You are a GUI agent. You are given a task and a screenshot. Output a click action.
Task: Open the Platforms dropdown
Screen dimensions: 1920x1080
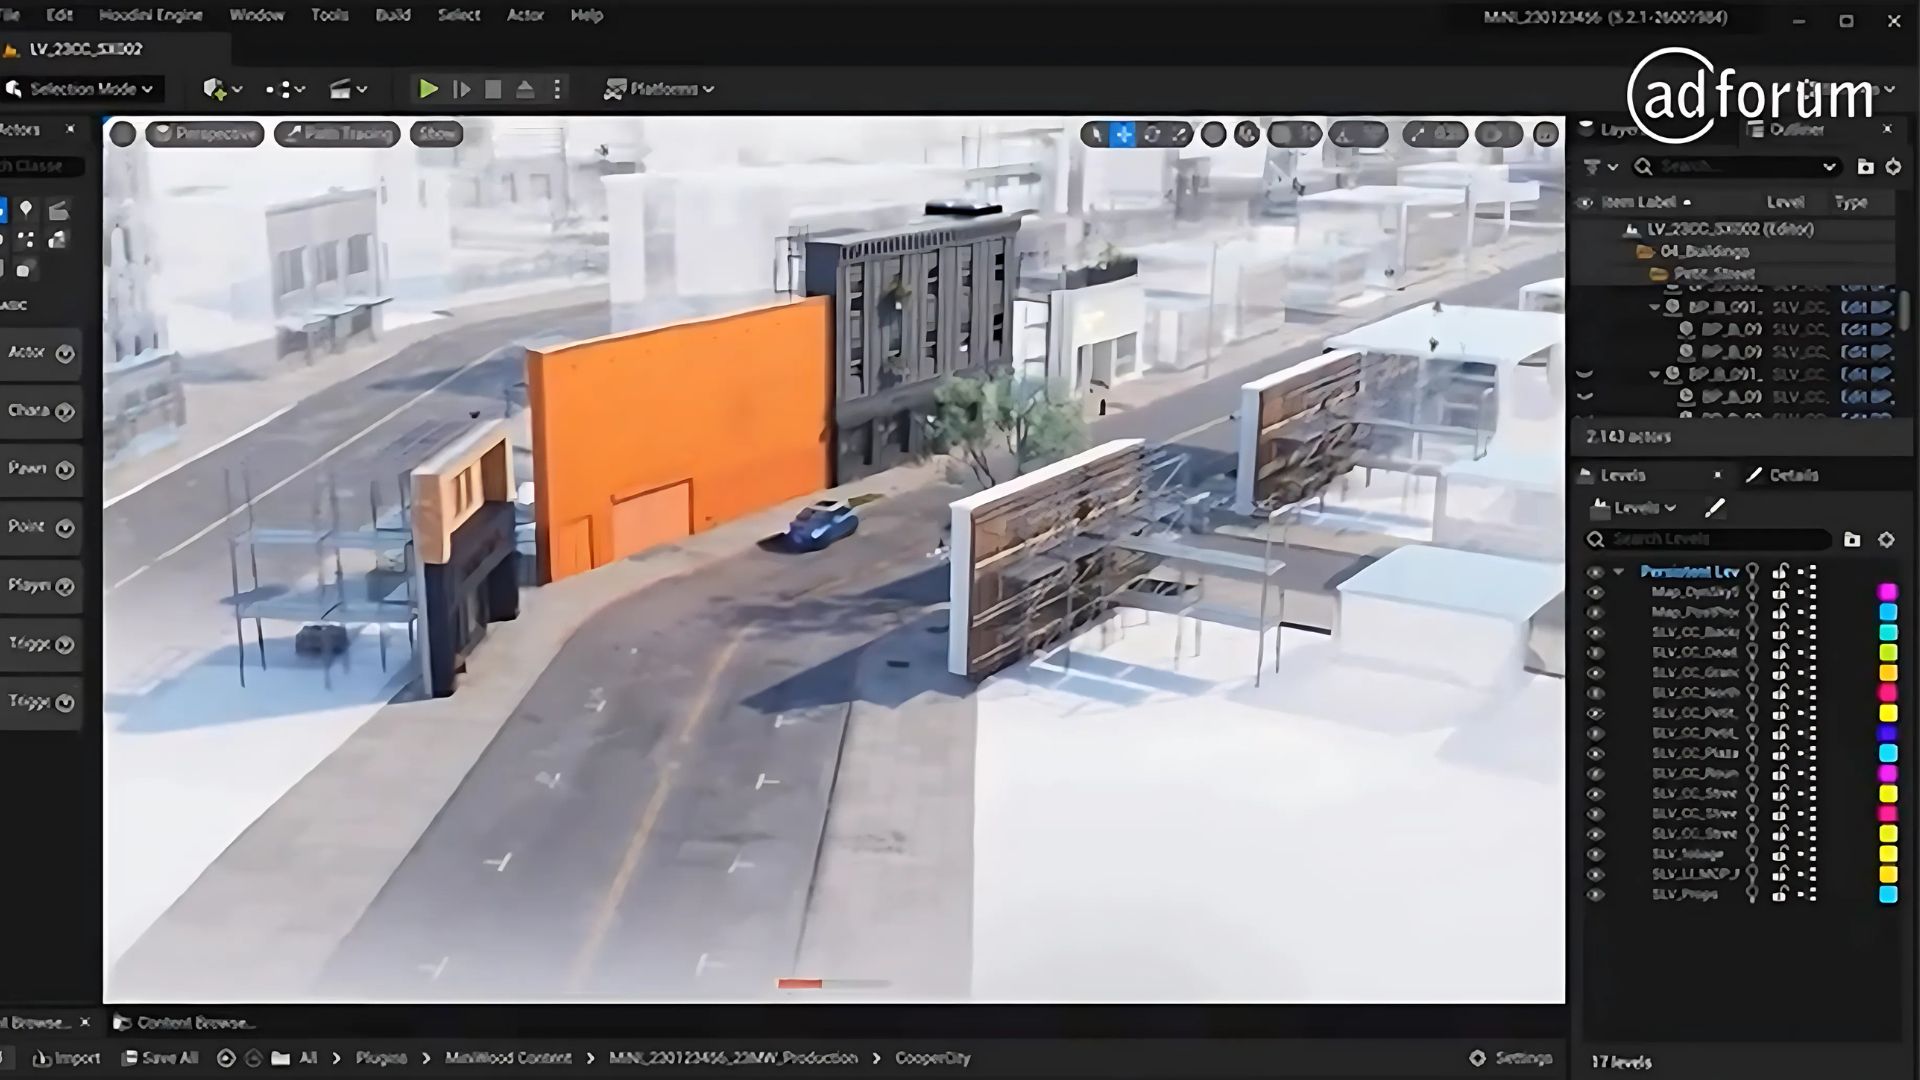(x=660, y=89)
